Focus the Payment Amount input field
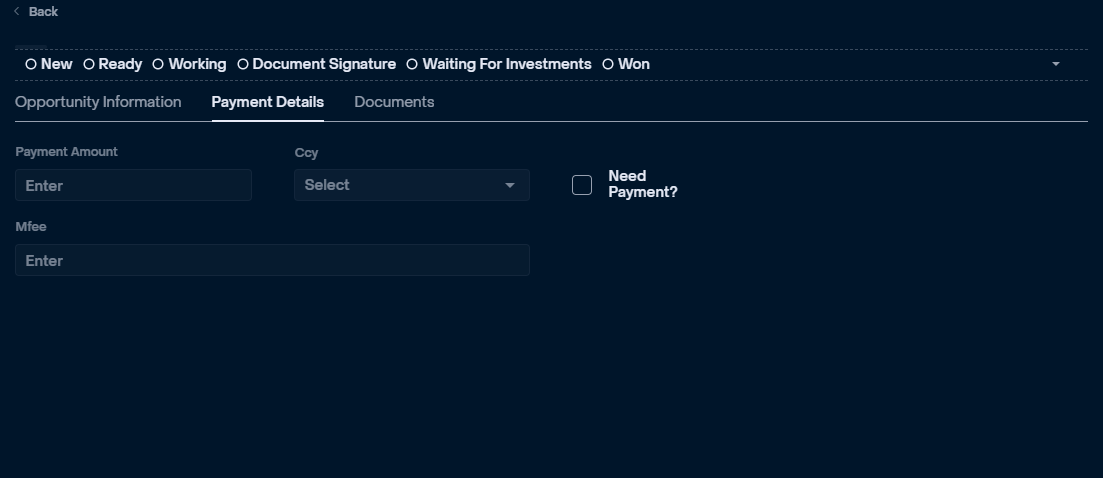 pyautogui.click(x=133, y=185)
